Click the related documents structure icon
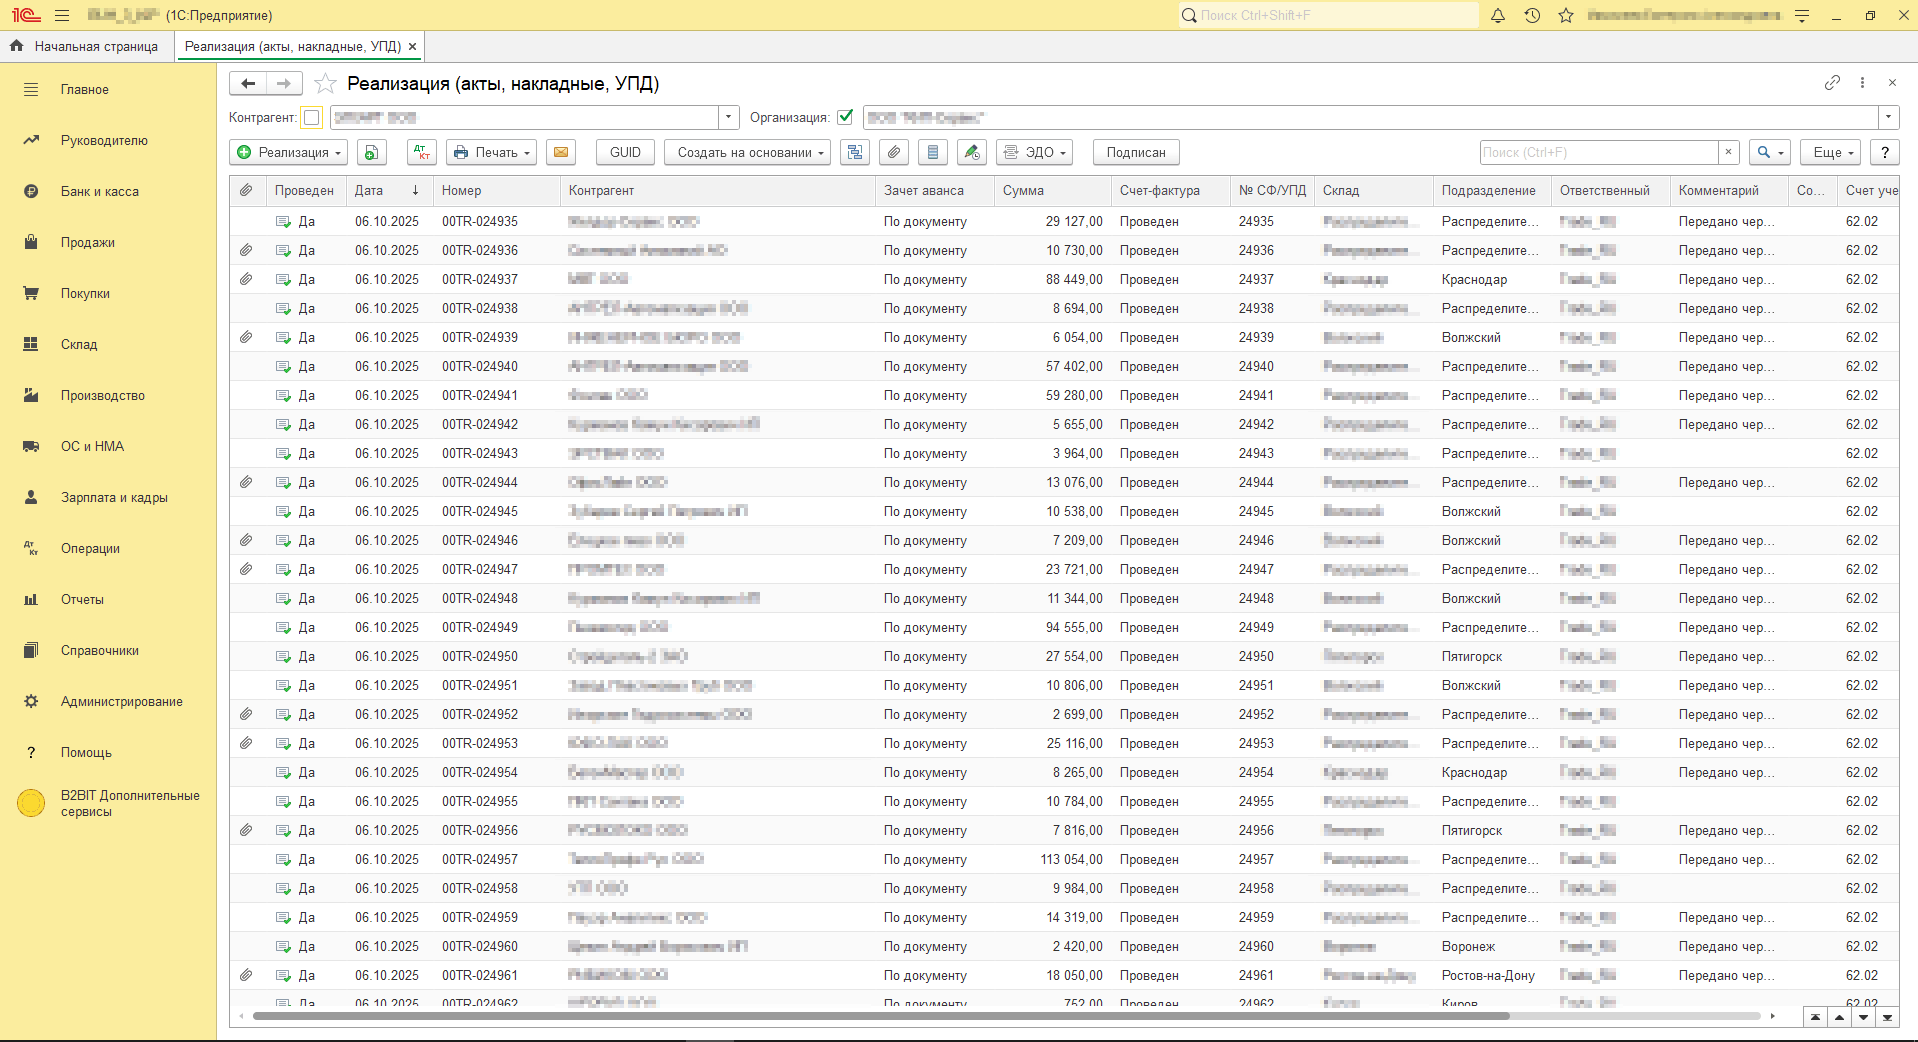1918x1042 pixels. pos(855,152)
